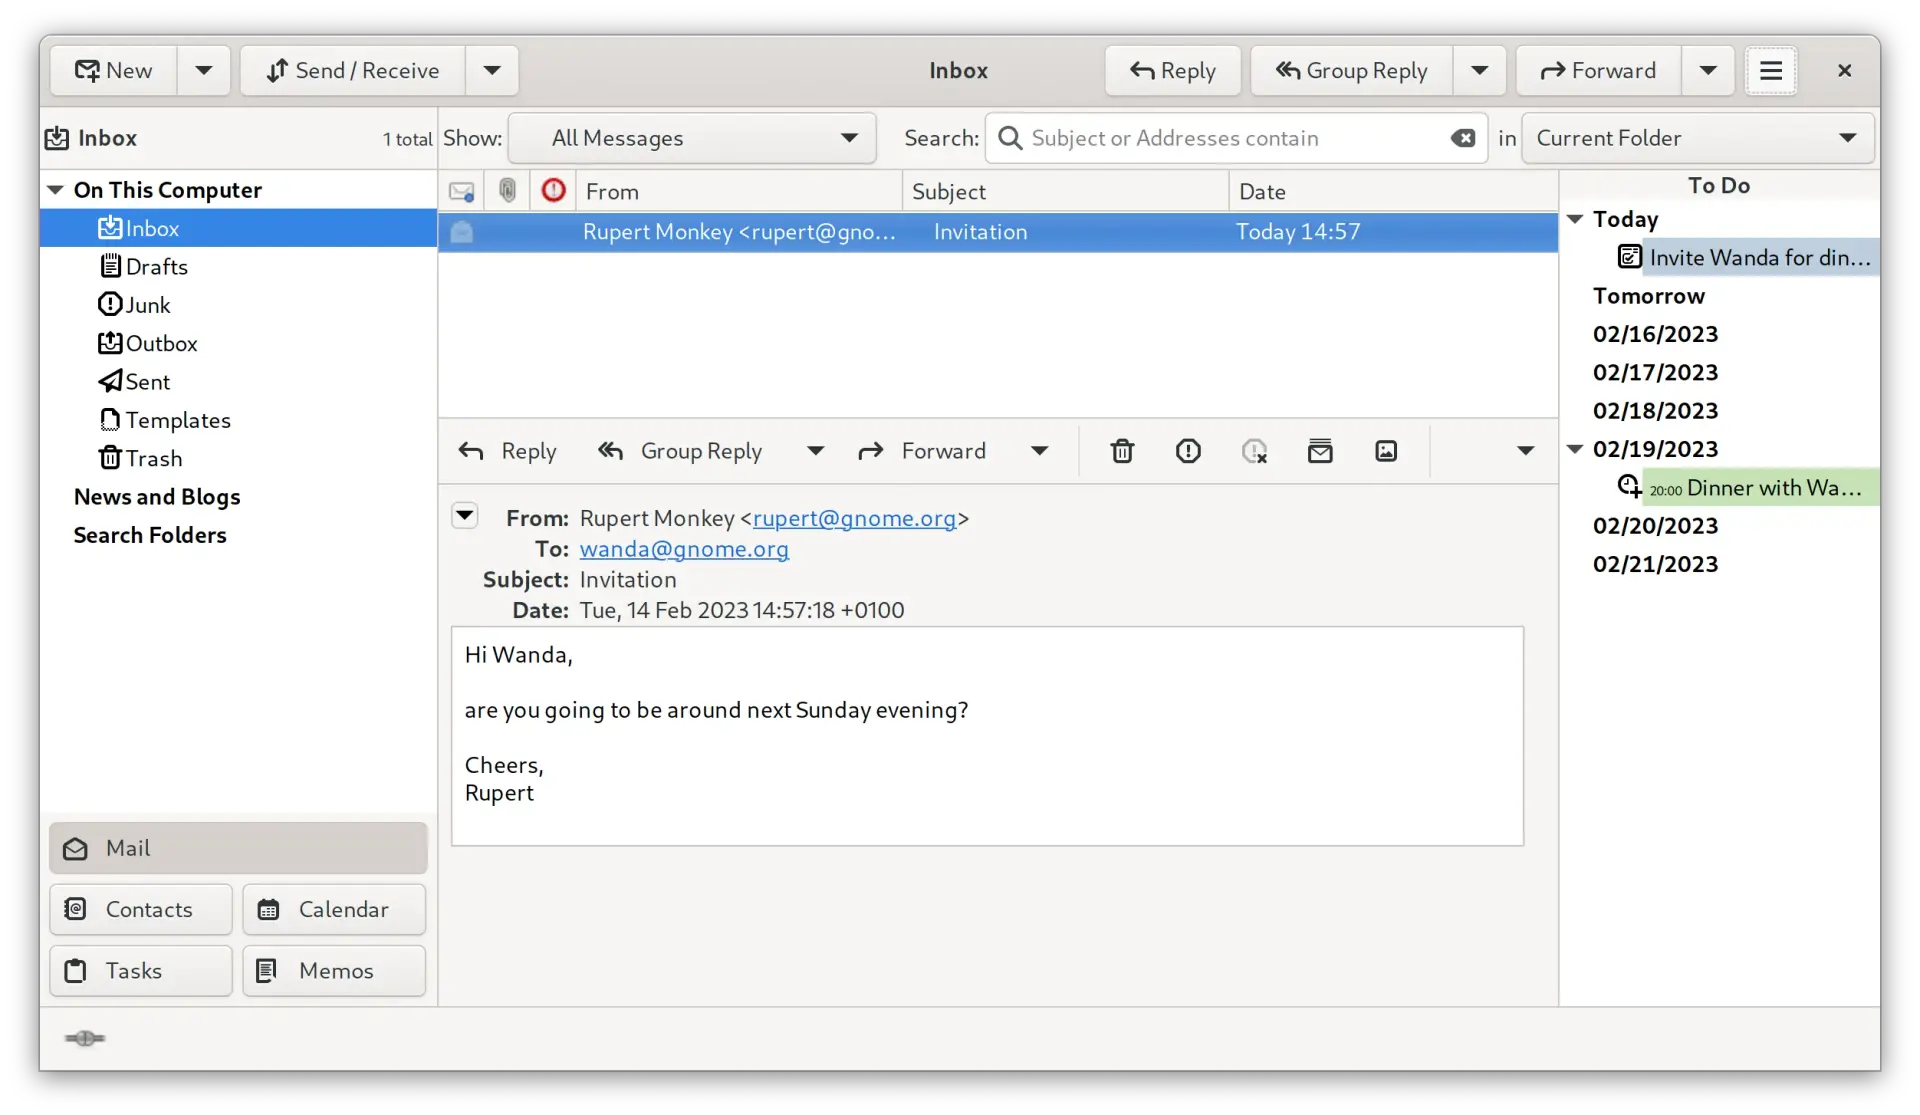Clear search with the erase icon
The height and width of the screenshot is (1115, 1920).
(x=1463, y=138)
